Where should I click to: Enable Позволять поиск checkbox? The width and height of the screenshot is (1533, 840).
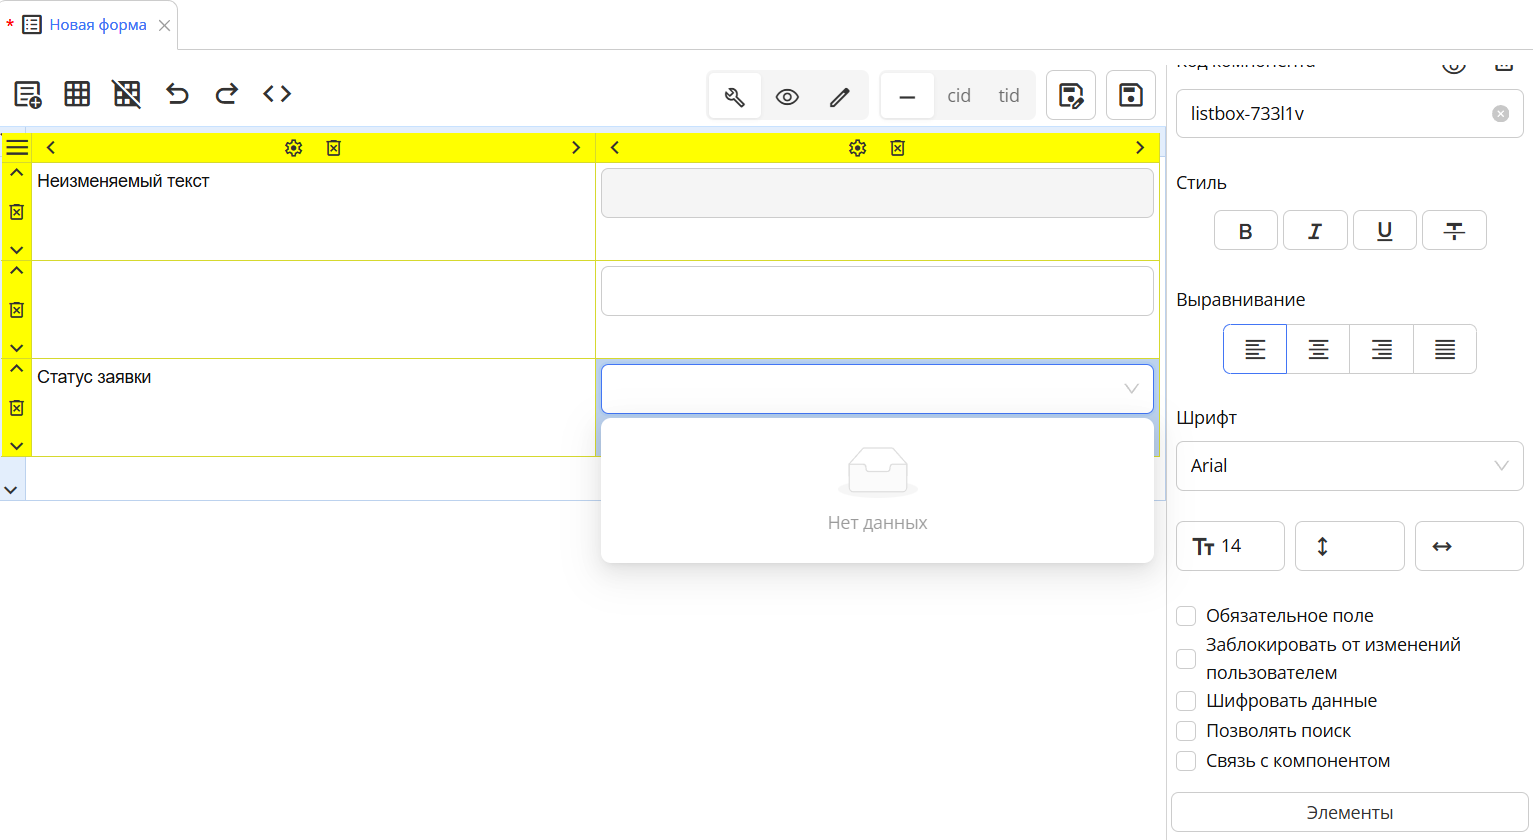coord(1186,730)
